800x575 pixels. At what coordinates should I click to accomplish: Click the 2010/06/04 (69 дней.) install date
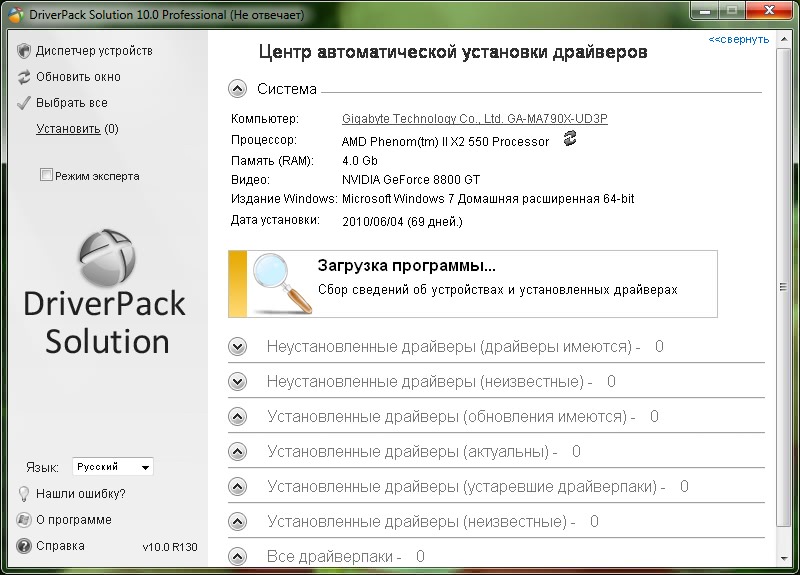tap(402, 222)
